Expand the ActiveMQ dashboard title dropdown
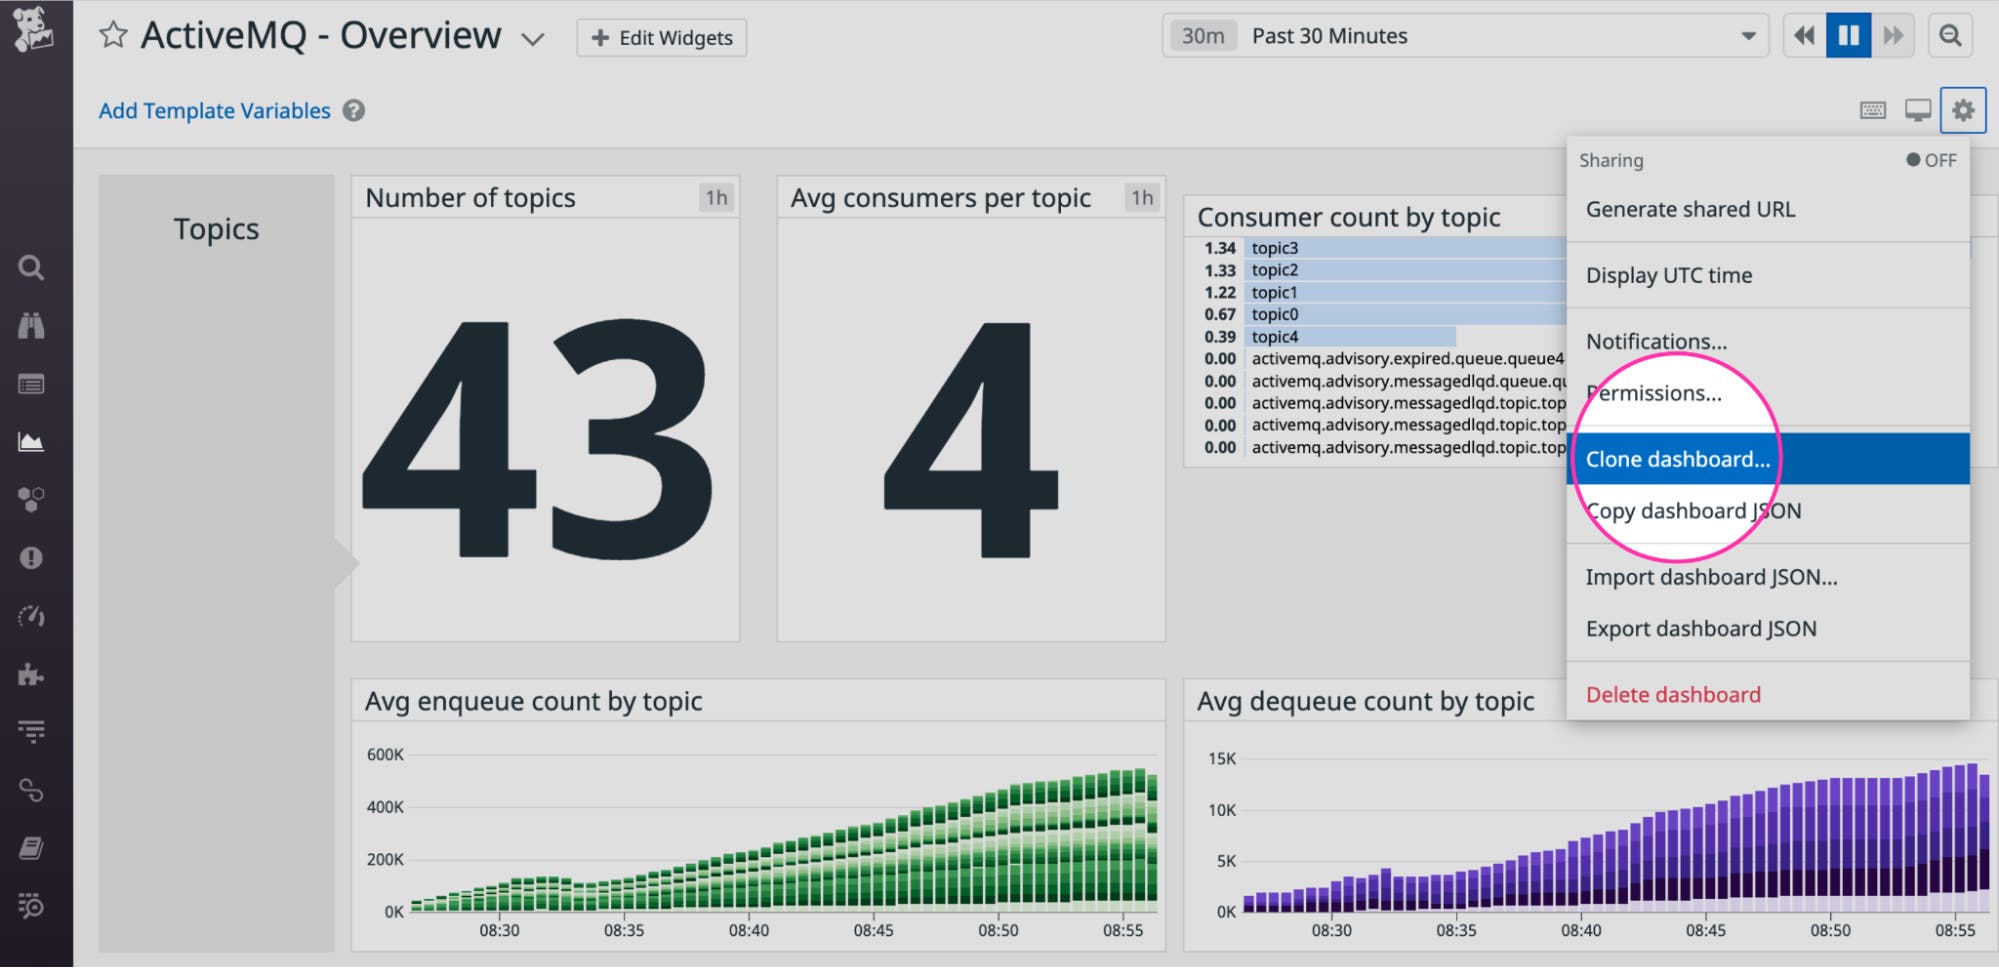Image resolution: width=1999 pixels, height=968 pixels. (533, 38)
